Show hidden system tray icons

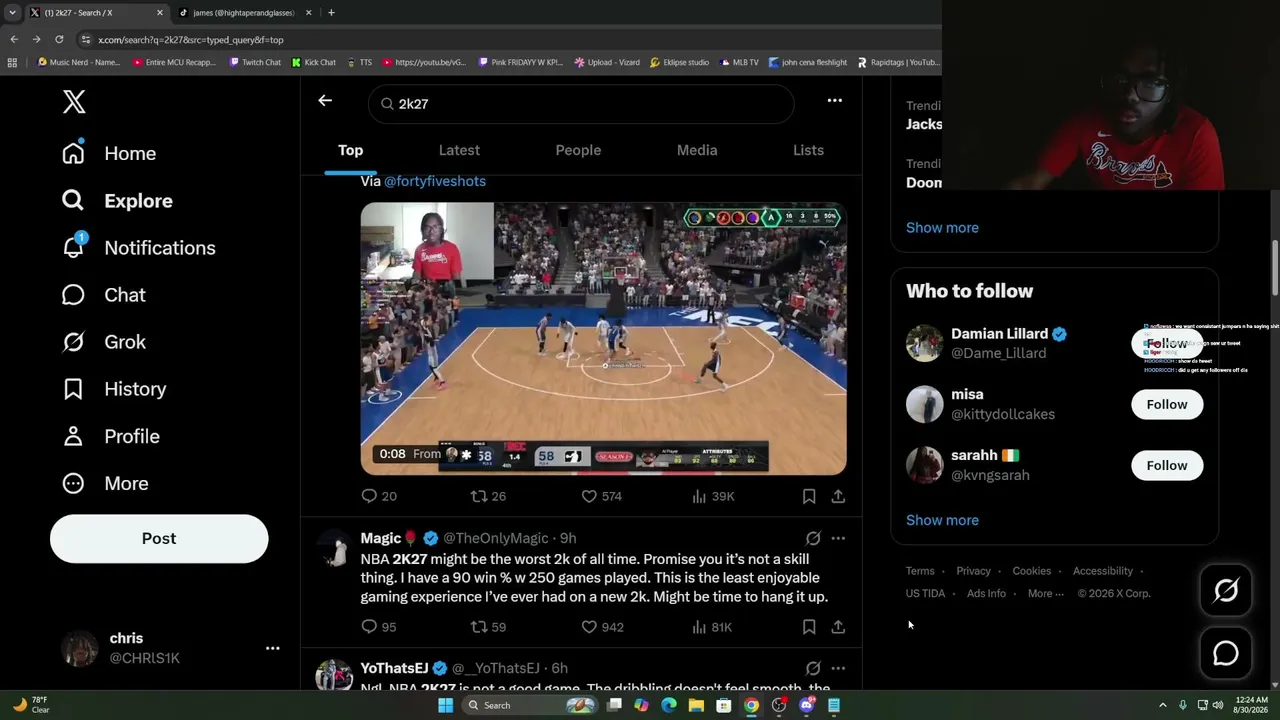coord(1162,705)
